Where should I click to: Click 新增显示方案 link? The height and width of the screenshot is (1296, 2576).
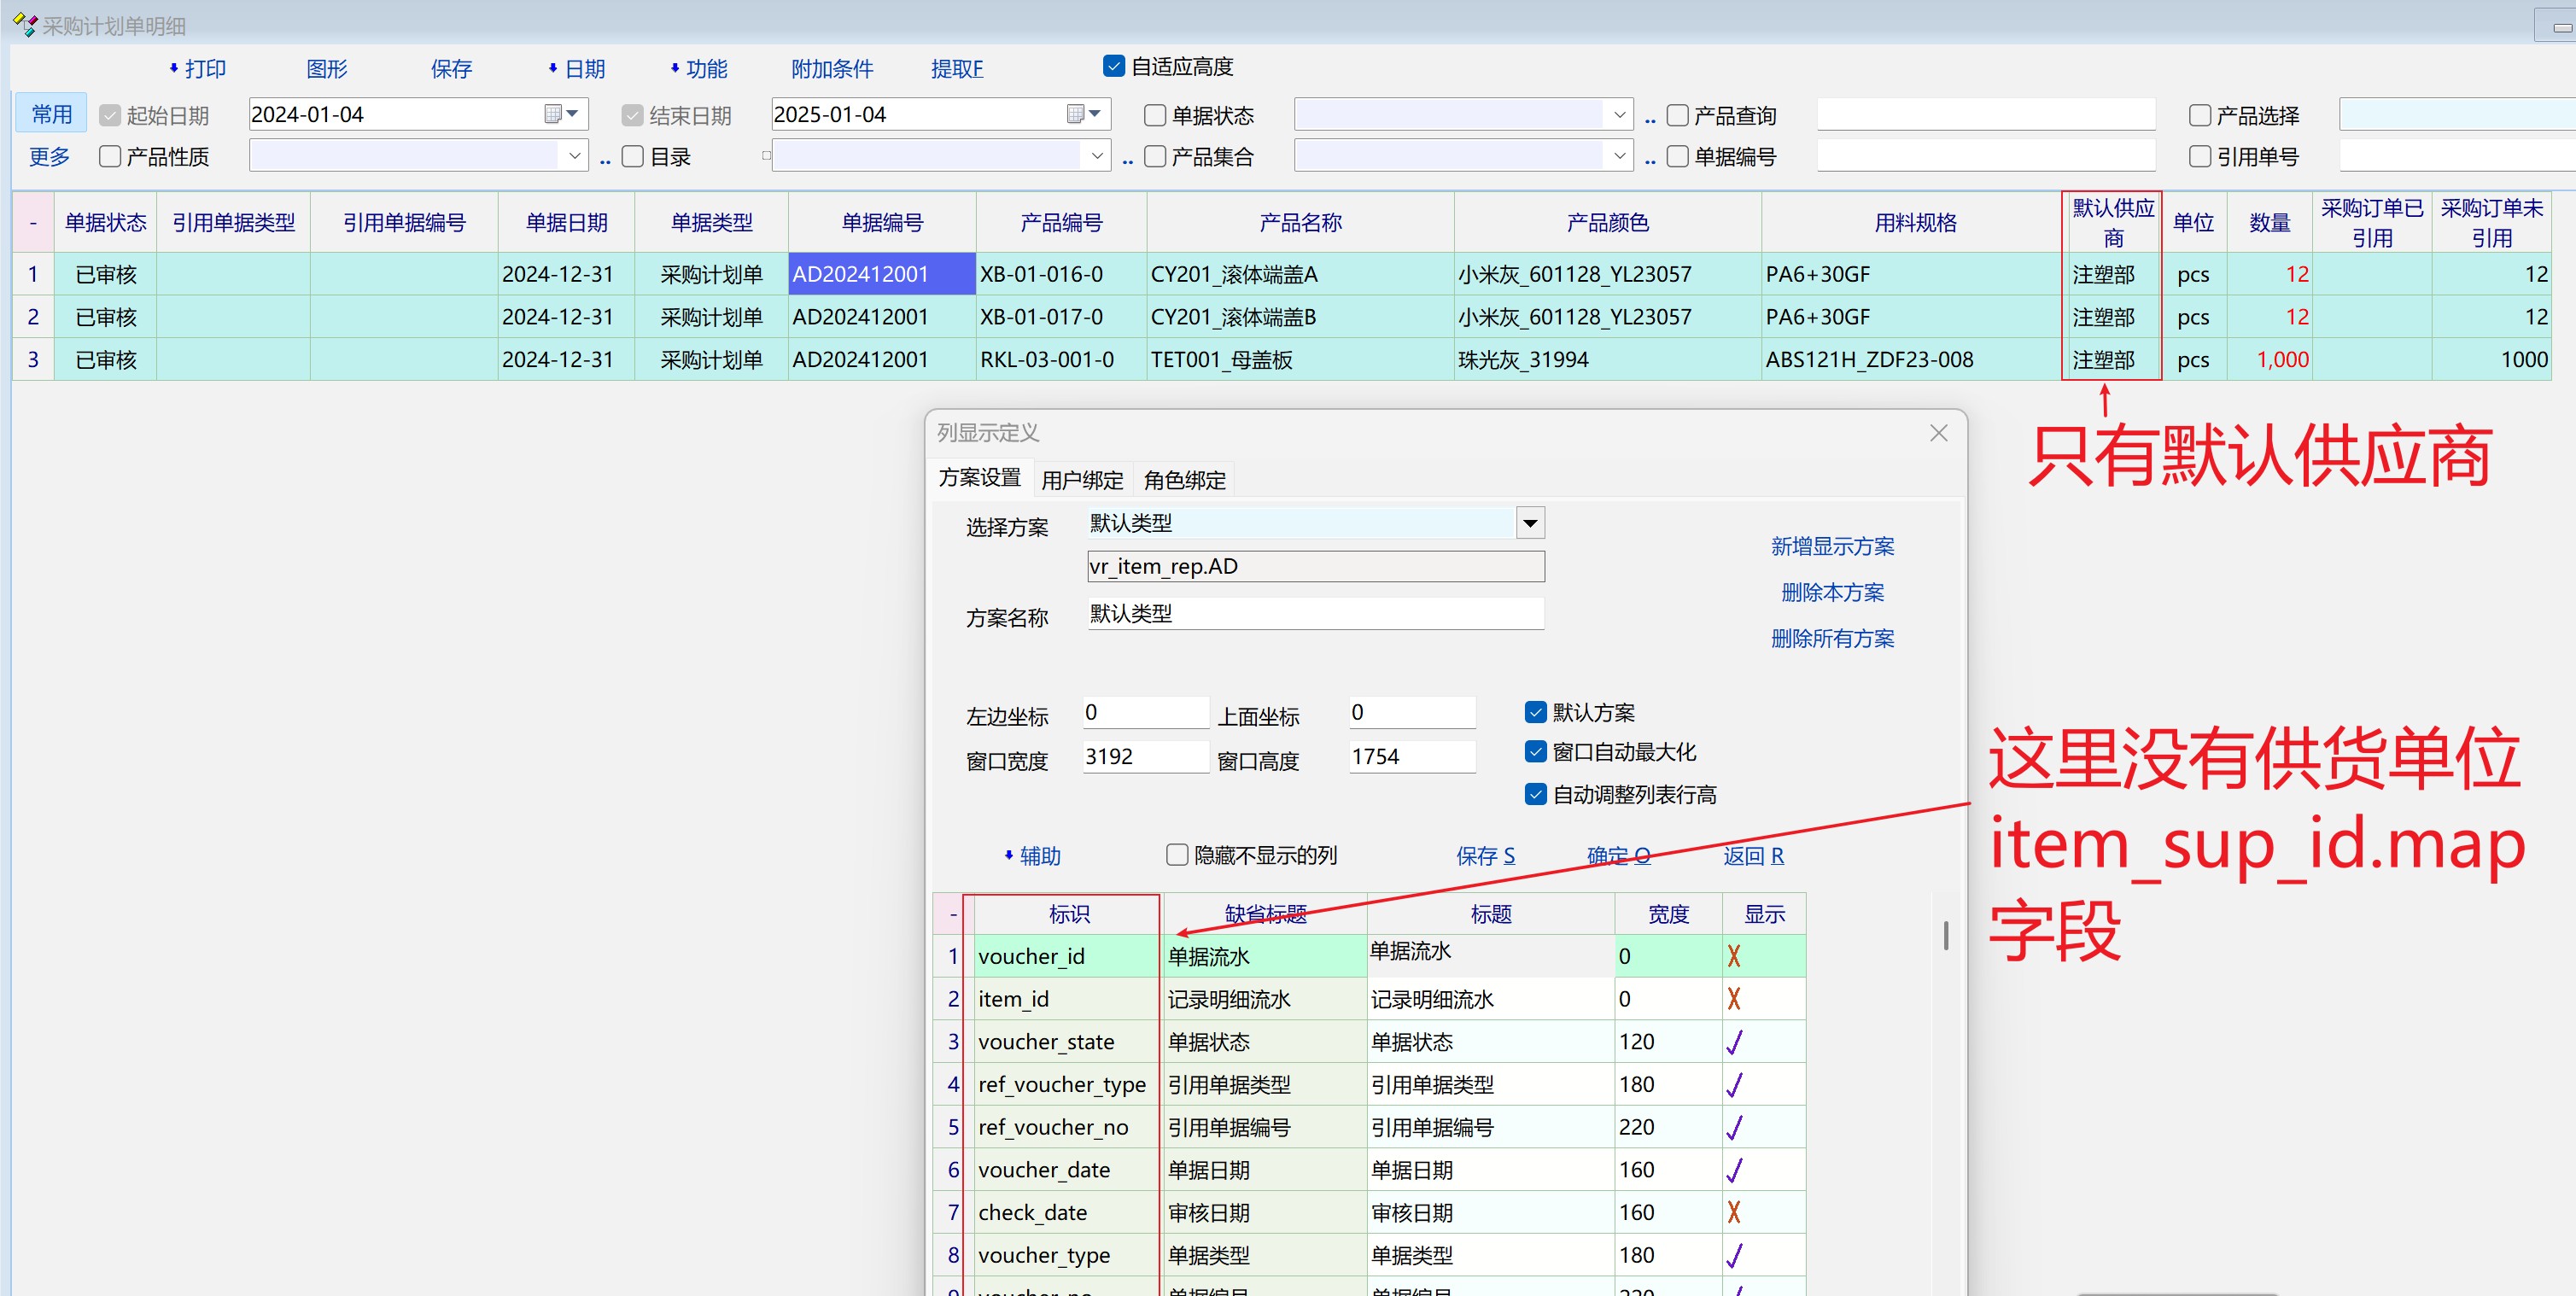click(1832, 546)
